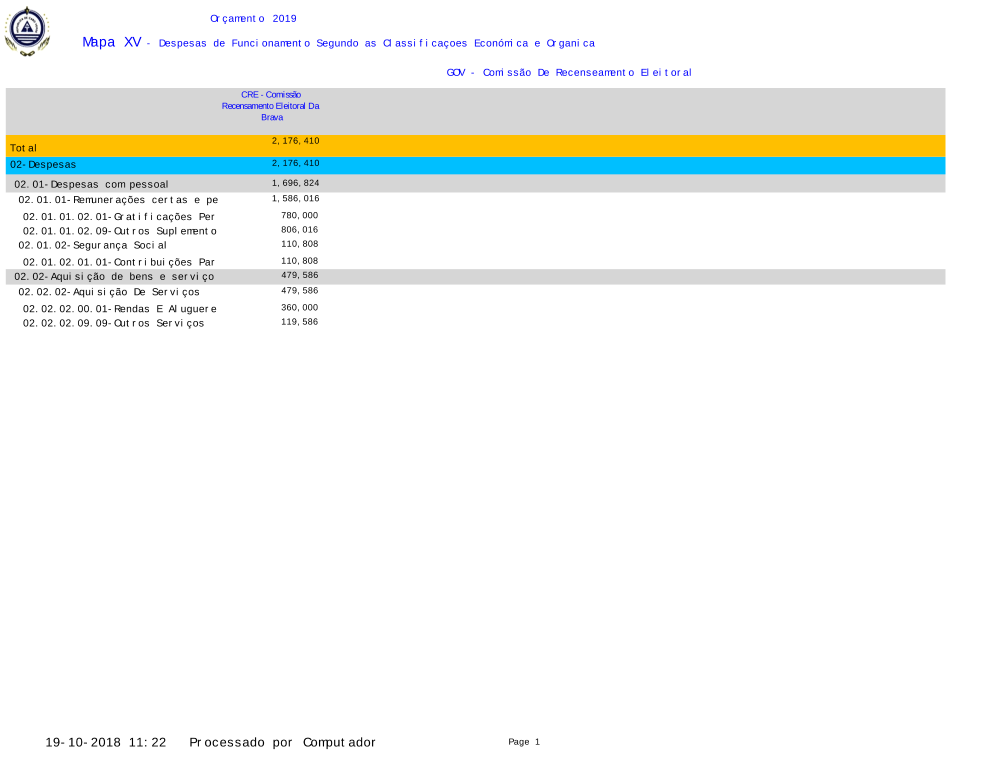Click the '02.02-Aquisição de bens e serviço' row
The image size is (1000, 773).
coord(114,277)
